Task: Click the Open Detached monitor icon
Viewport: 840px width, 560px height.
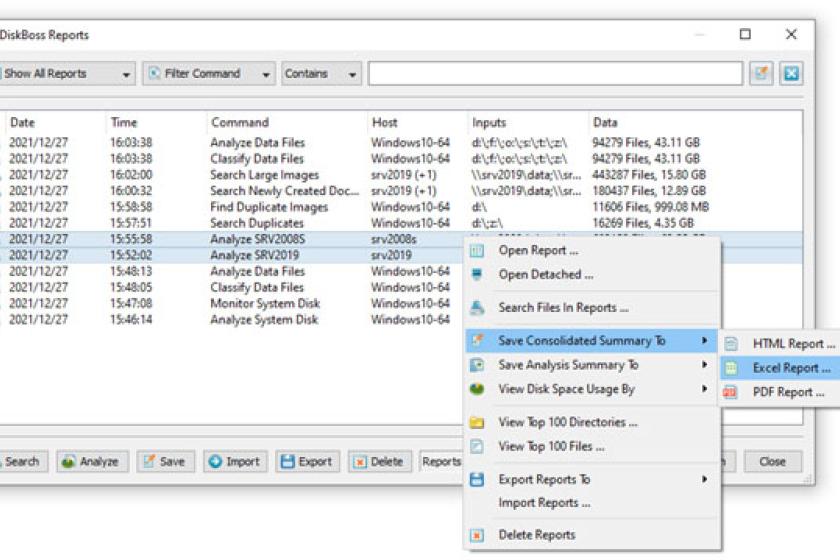Action: (x=477, y=274)
